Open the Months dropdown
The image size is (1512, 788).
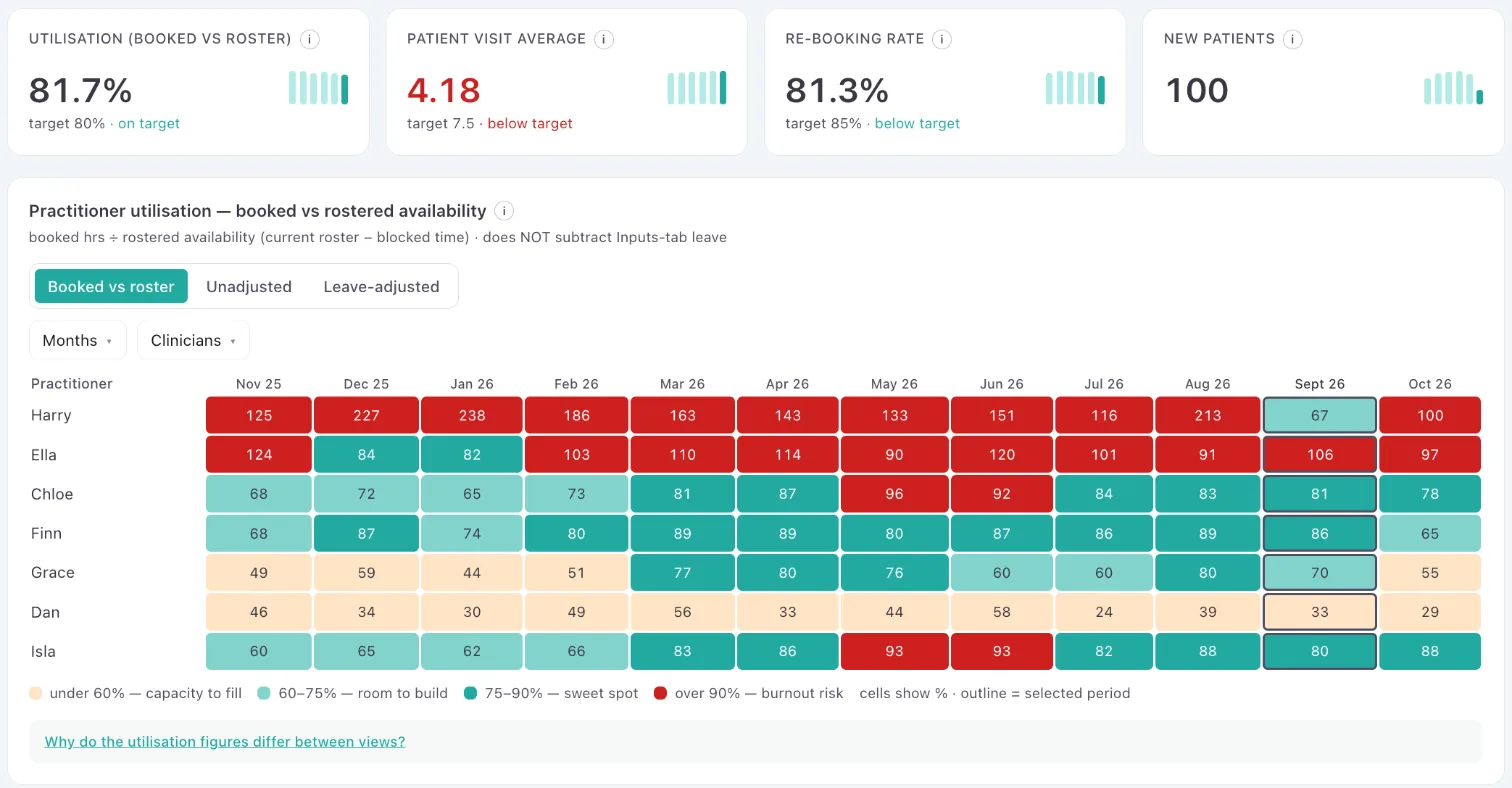[x=78, y=340]
